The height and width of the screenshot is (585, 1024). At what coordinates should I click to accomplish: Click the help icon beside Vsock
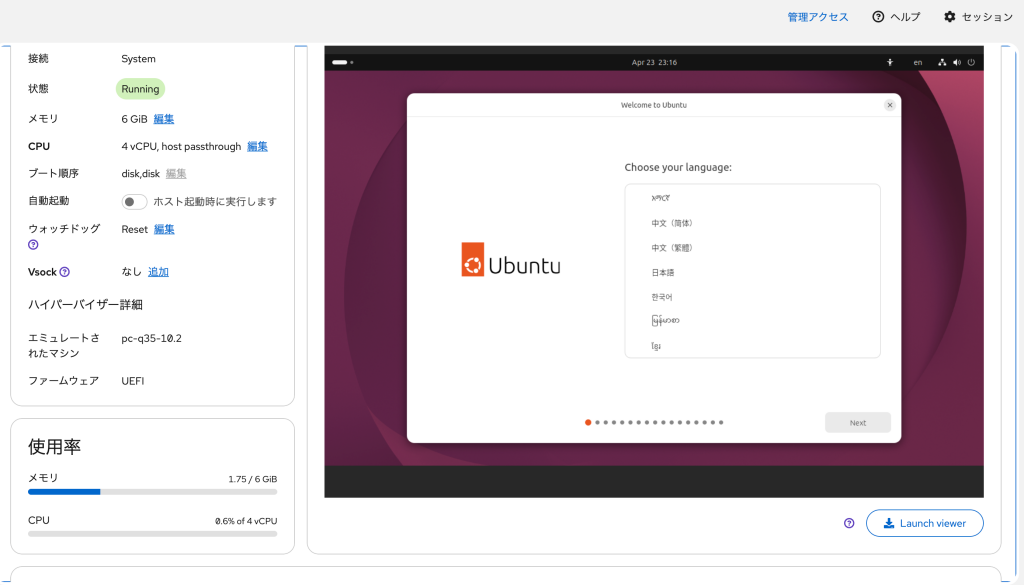tap(65, 272)
